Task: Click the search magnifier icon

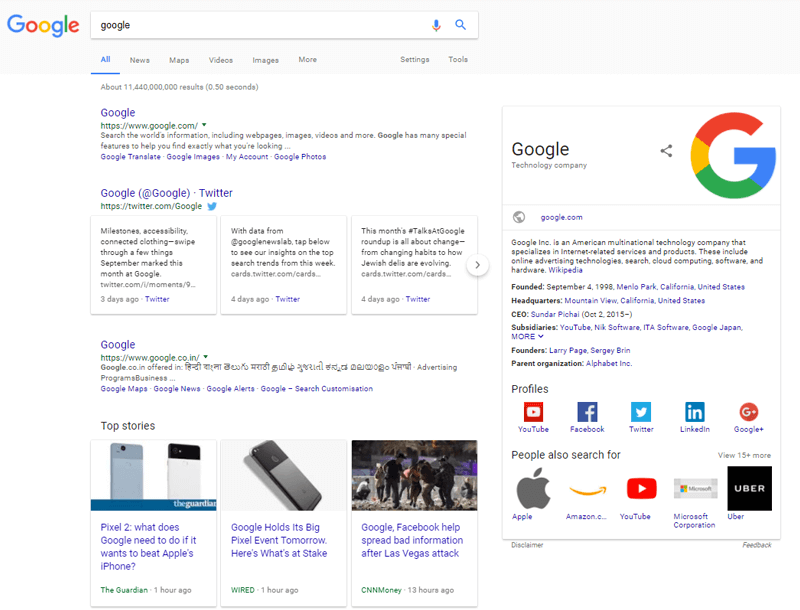Action: [x=461, y=24]
